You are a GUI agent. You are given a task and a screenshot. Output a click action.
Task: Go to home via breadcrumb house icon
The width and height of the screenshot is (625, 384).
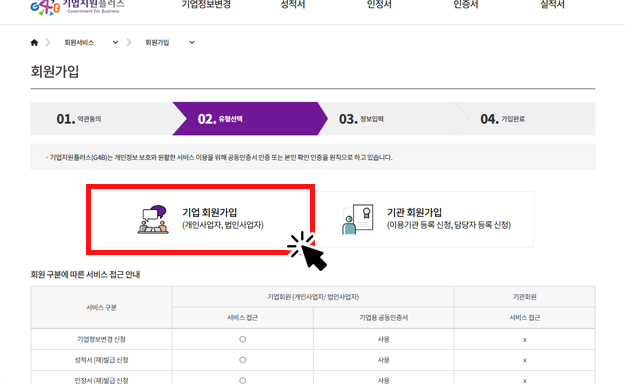pos(34,43)
